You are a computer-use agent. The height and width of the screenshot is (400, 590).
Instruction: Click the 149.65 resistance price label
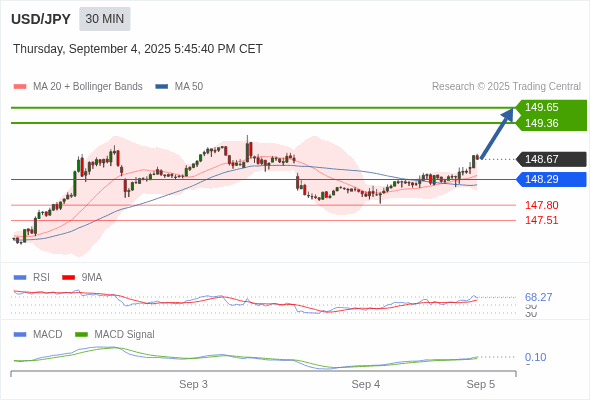(541, 107)
